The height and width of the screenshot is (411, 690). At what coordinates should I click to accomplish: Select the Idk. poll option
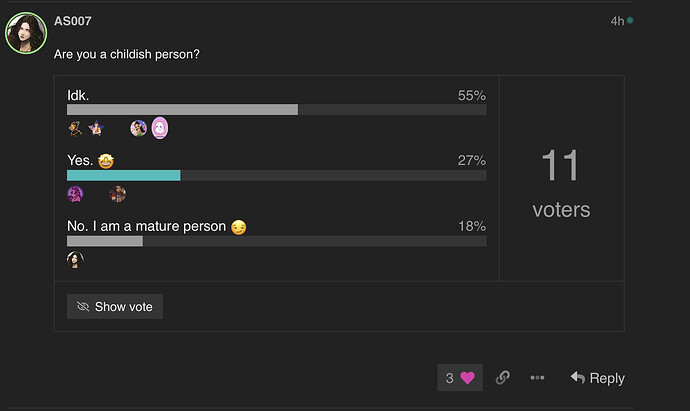[78, 95]
